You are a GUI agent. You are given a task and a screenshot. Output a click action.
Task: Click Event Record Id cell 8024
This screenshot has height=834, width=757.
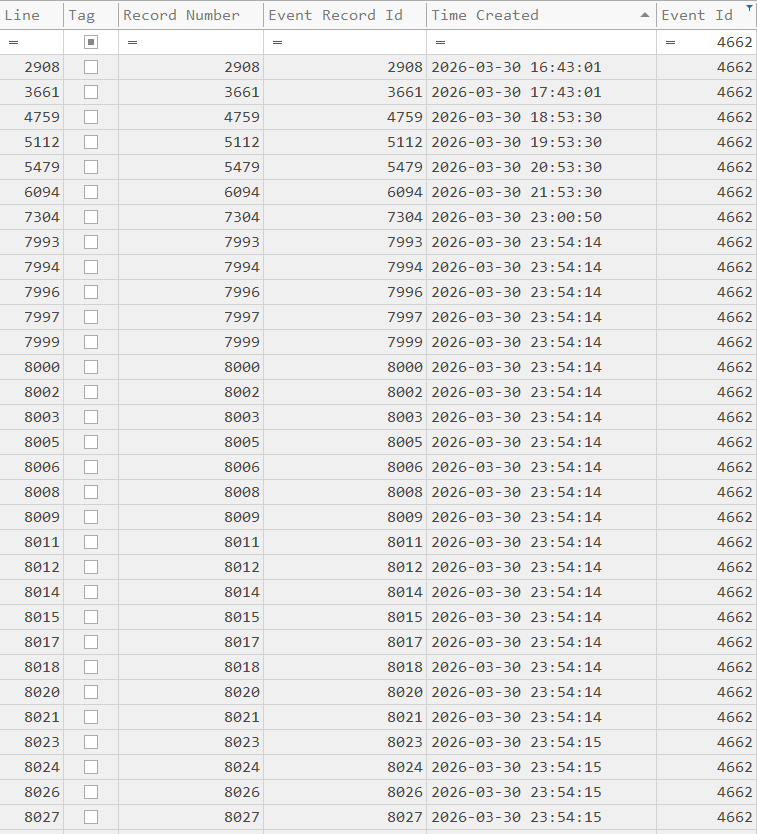345,767
